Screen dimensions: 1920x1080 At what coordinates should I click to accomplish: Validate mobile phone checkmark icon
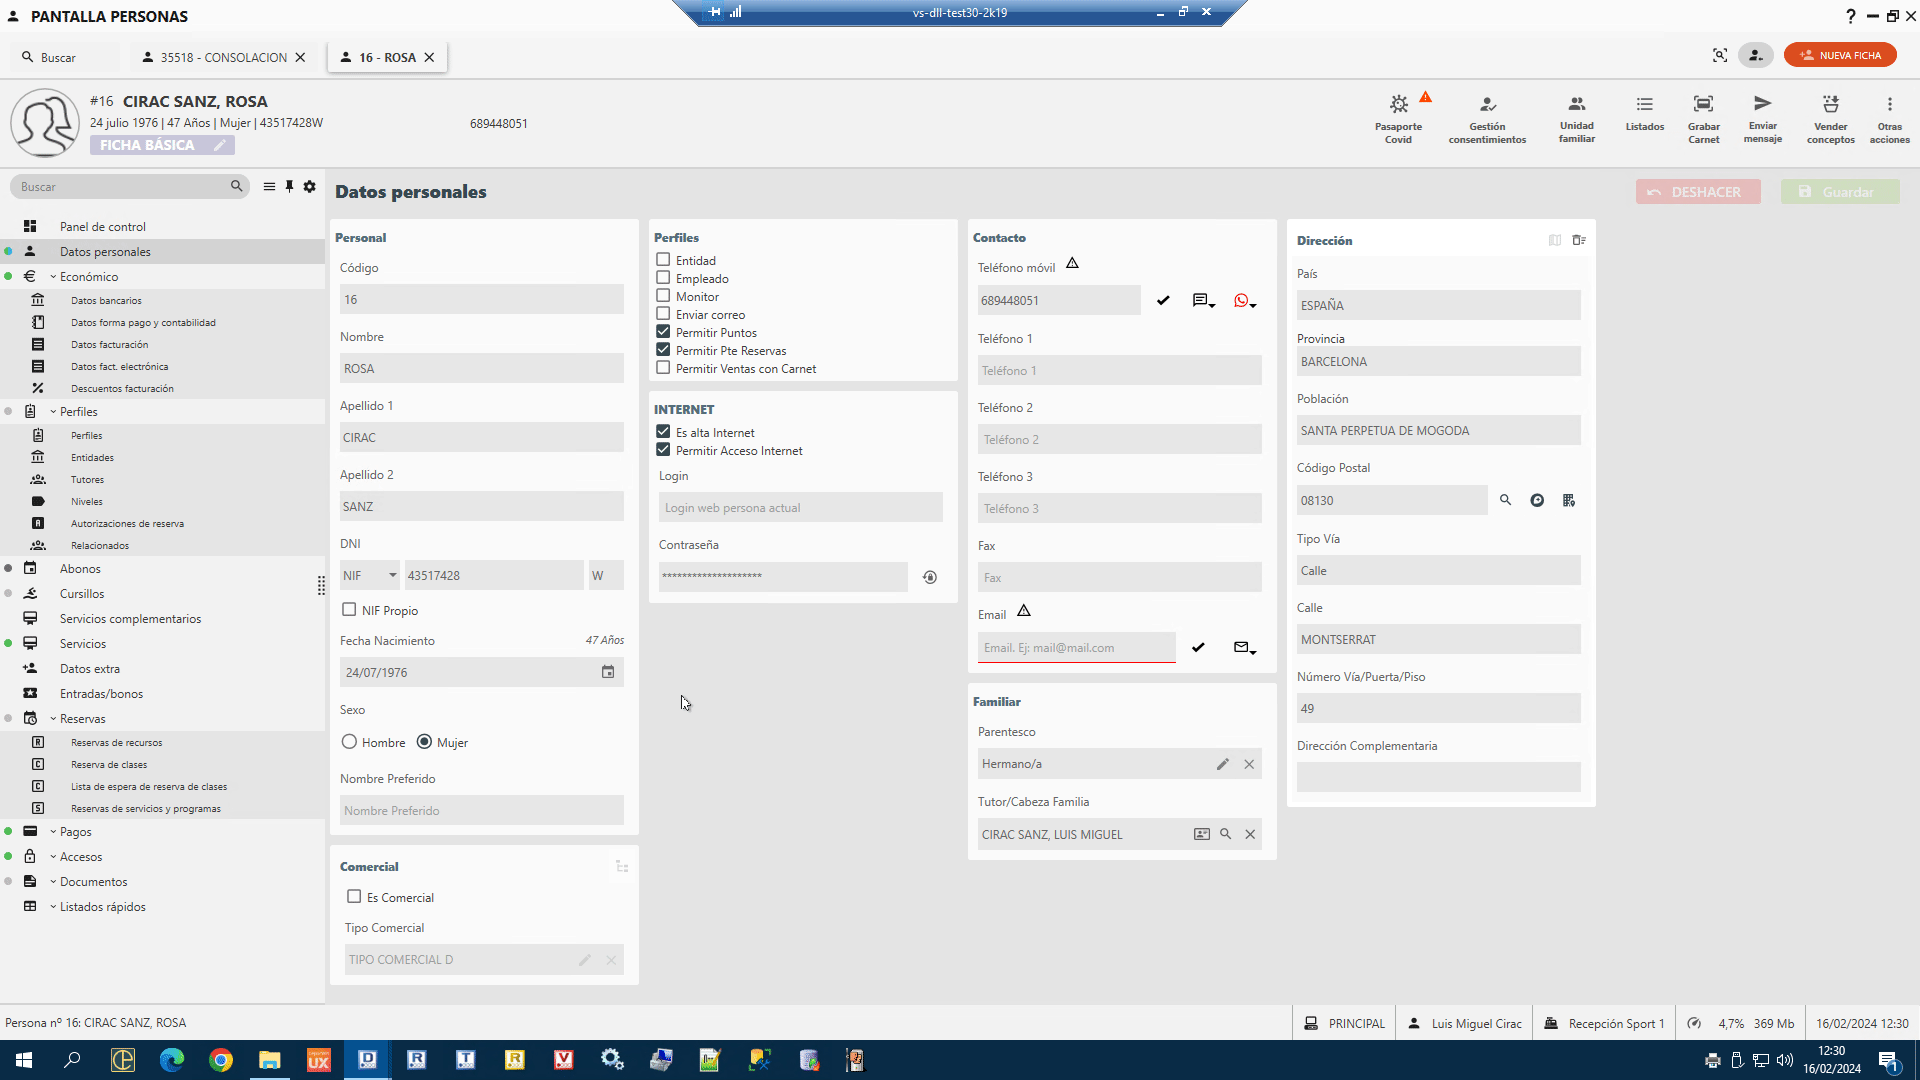coord(1163,300)
